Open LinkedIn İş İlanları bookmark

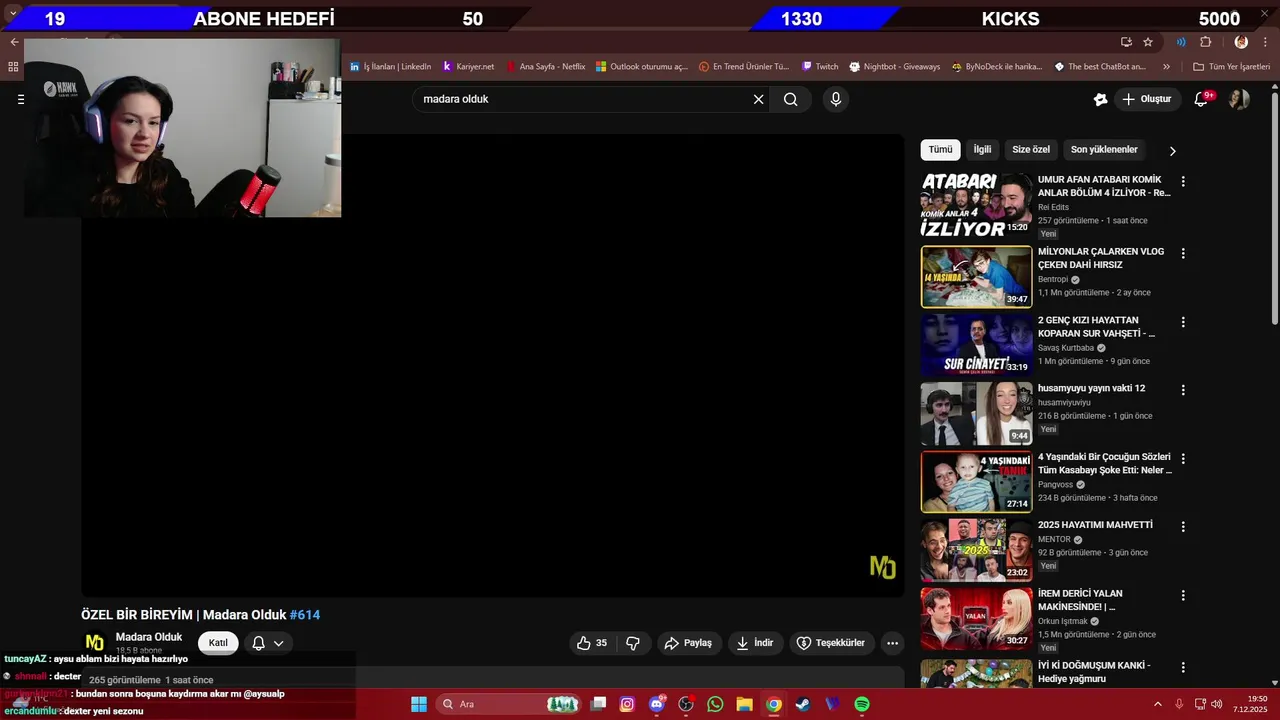click(x=390, y=67)
